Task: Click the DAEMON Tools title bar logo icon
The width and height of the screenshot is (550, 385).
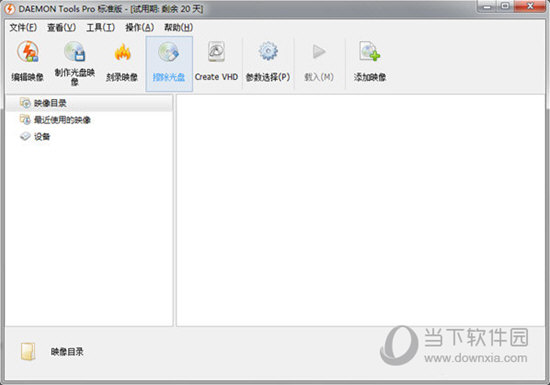Action: (9, 9)
